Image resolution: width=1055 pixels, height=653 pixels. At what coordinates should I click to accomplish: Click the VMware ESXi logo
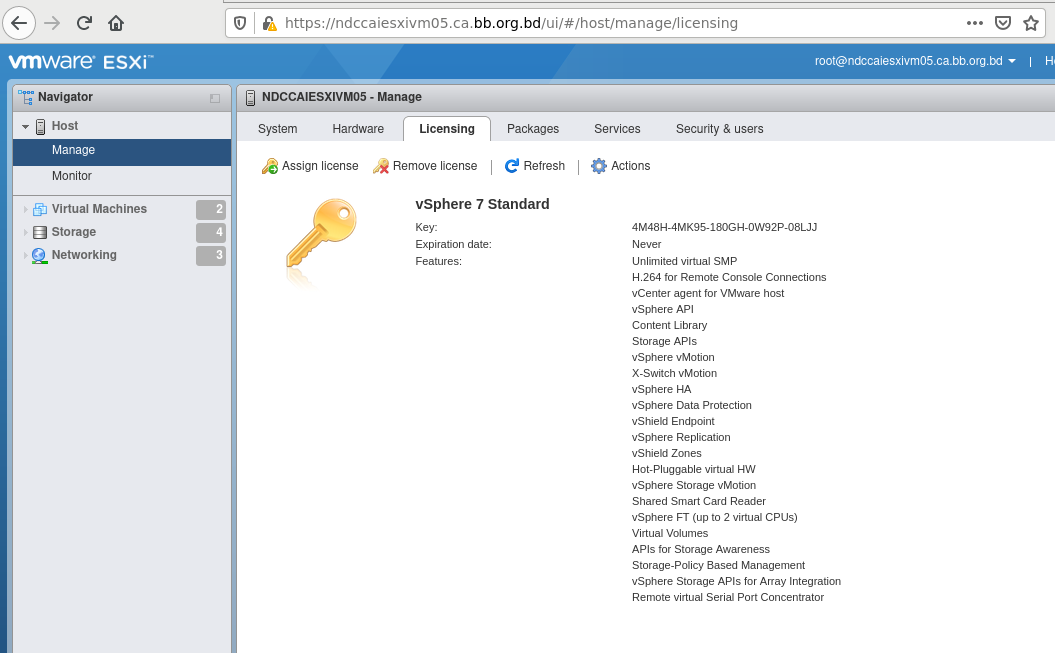(x=81, y=62)
